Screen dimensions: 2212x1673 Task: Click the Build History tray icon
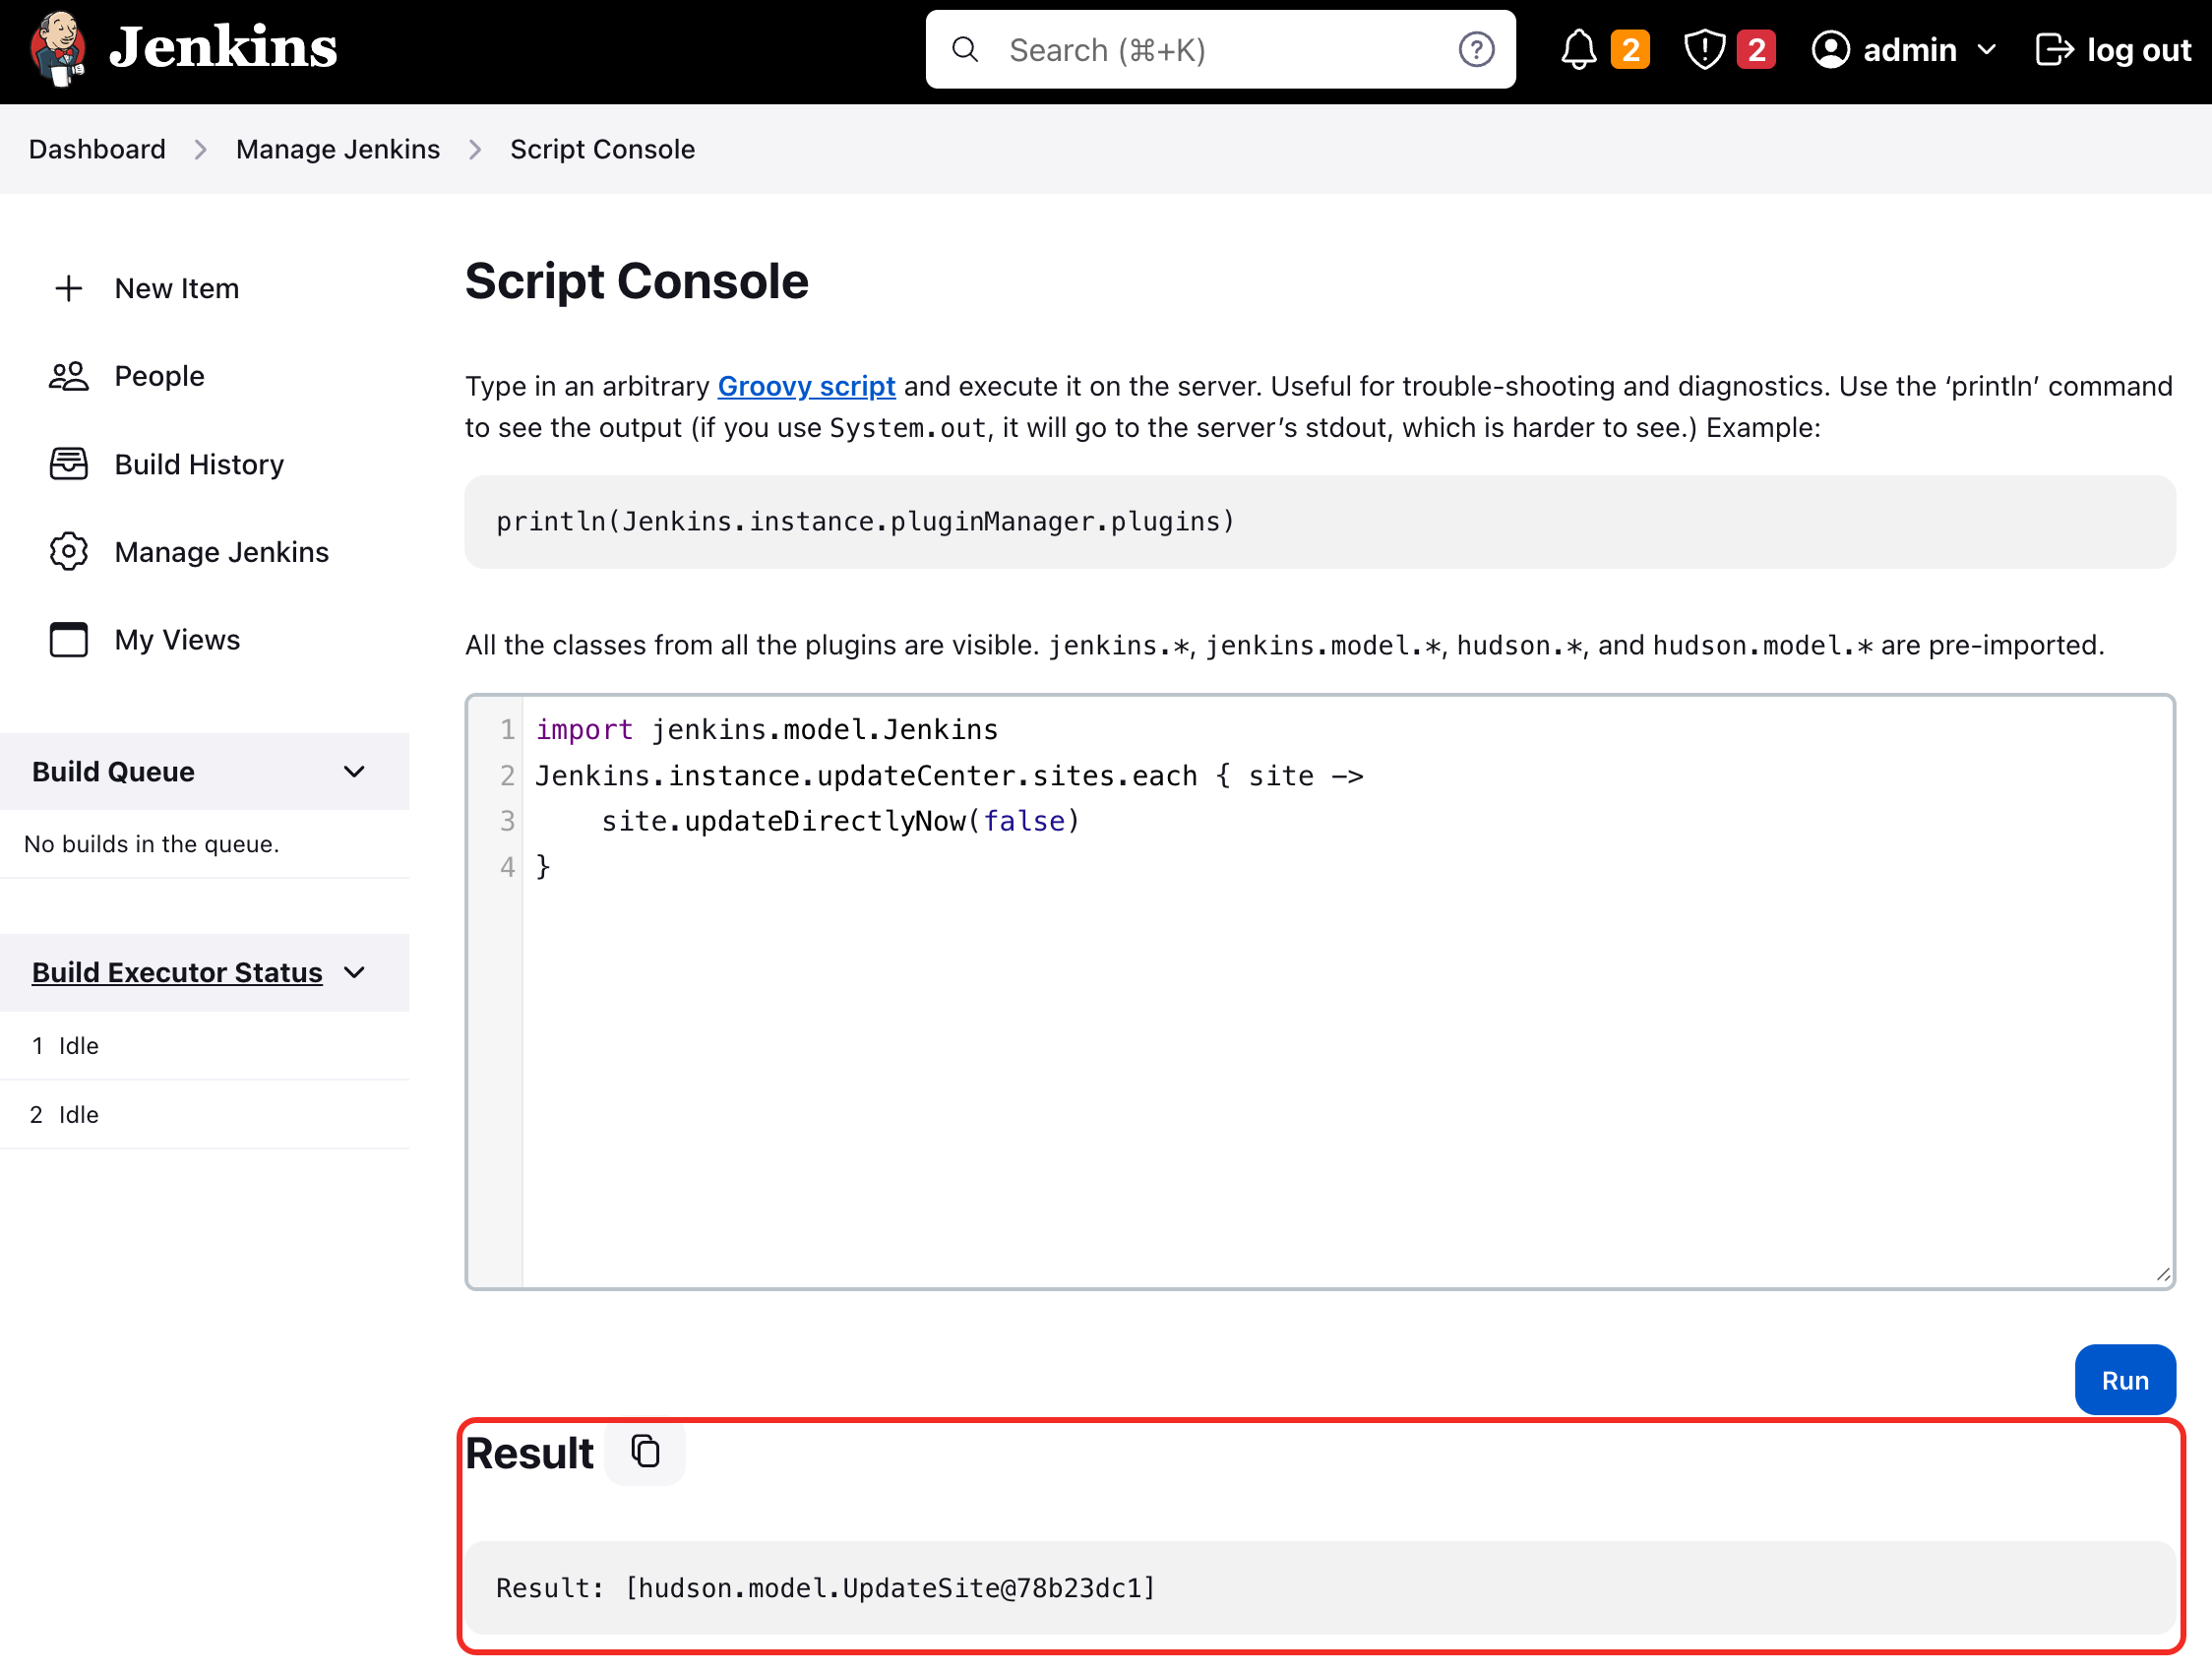[69, 464]
